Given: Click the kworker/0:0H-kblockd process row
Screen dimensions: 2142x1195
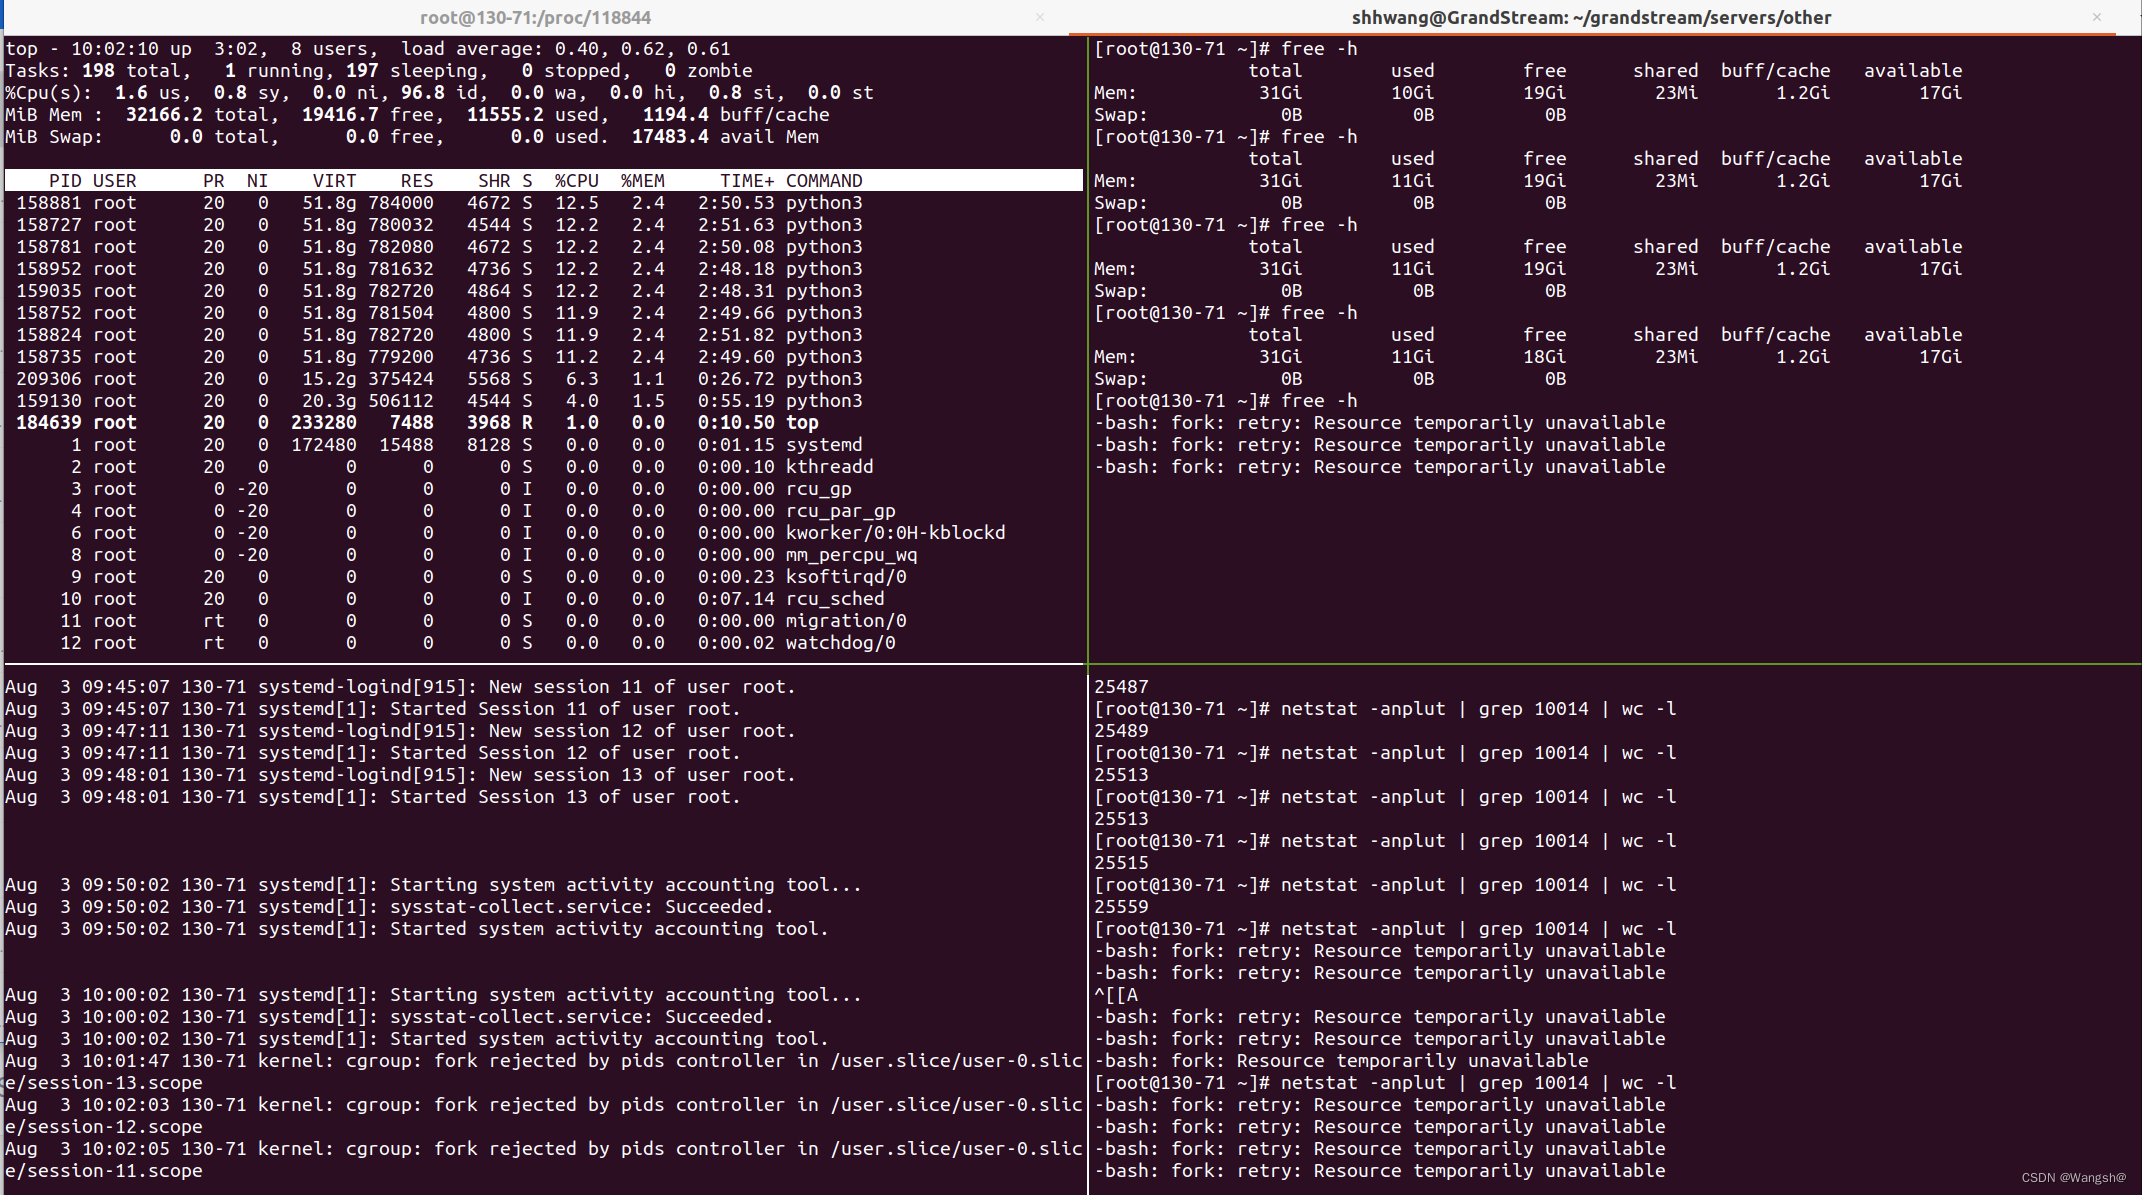Looking at the screenshot, I should pyautogui.click(x=543, y=533).
